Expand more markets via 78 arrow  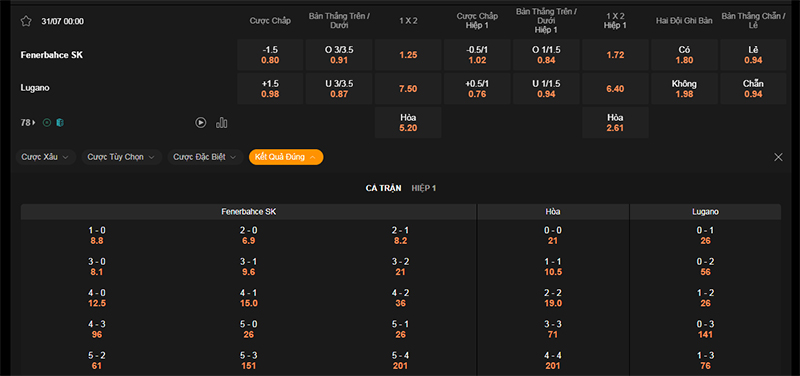[x=28, y=122]
